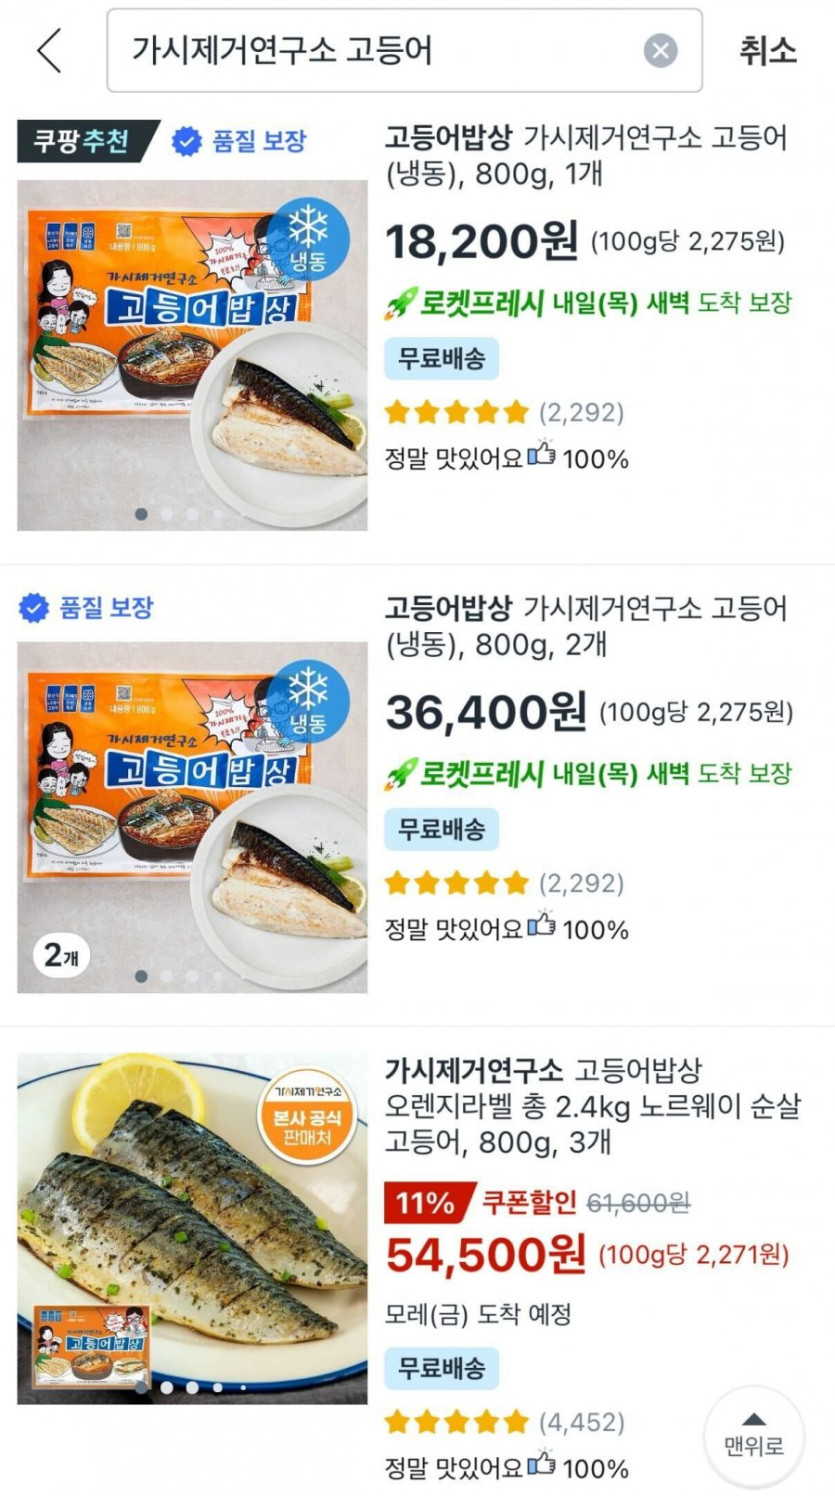The image size is (835, 1496).
Task: Tap the 쿠팡추천 badge
Action: click(x=86, y=141)
